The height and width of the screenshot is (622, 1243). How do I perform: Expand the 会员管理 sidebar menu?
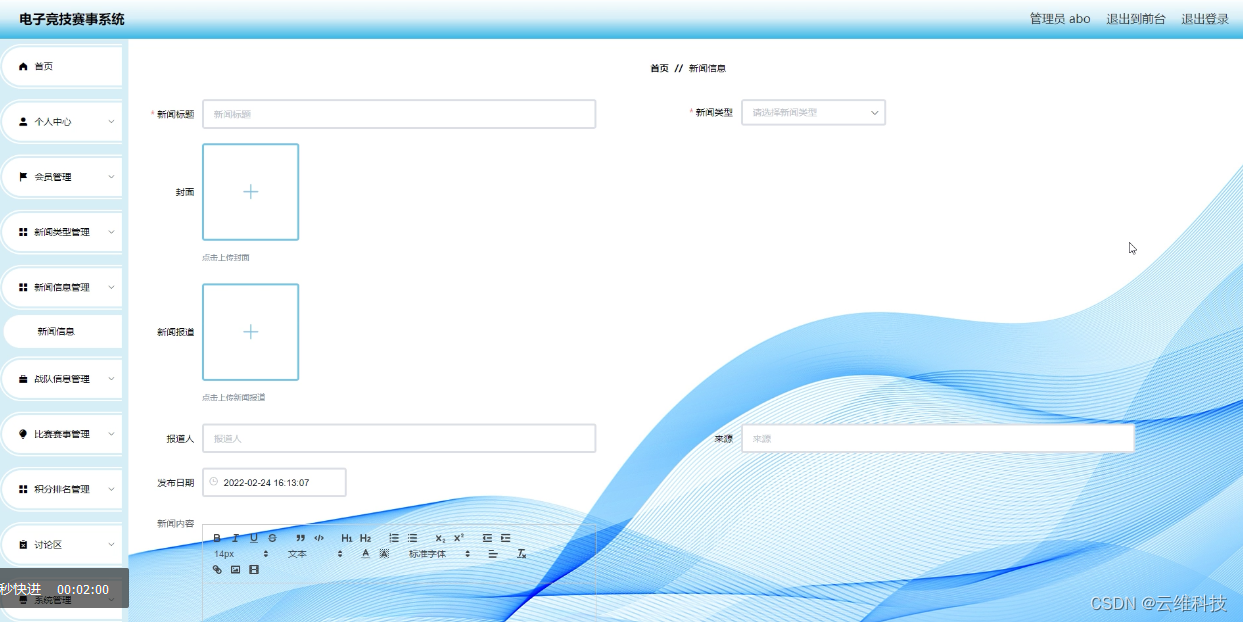[62, 177]
